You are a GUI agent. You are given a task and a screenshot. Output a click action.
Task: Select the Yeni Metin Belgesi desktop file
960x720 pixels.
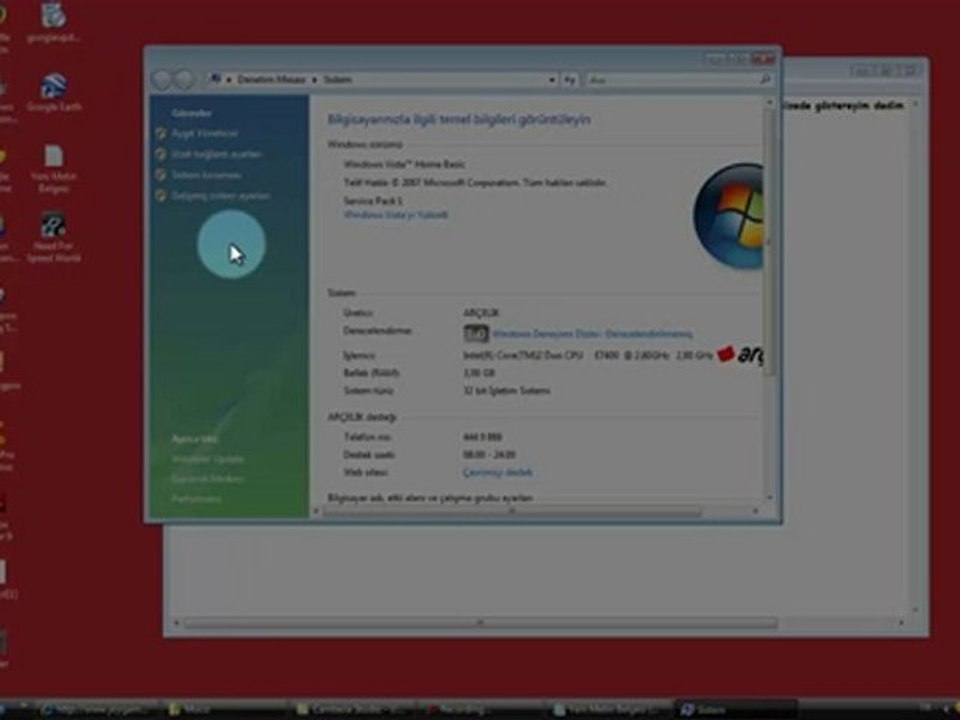coord(54,168)
